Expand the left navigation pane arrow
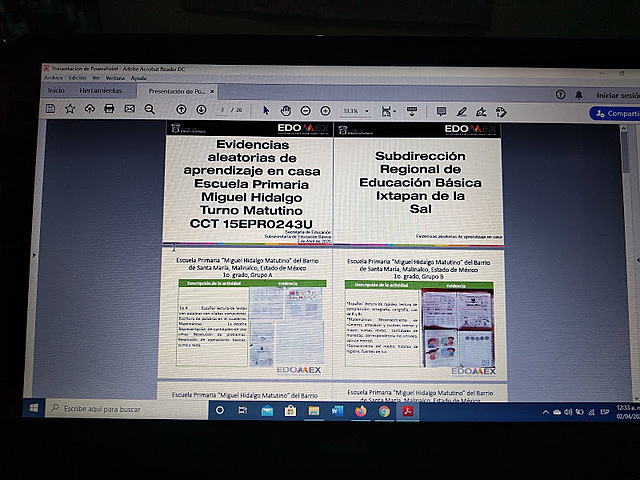 pyautogui.click(x=34, y=256)
